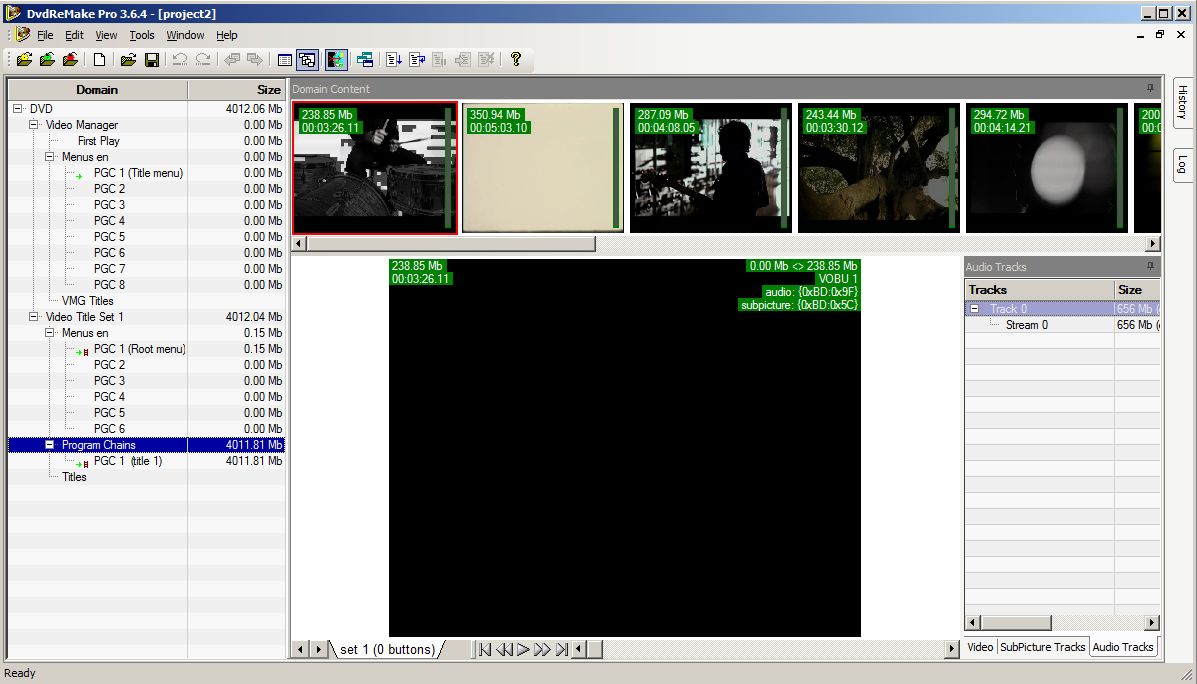
Task: Click the colorful preview mode toolbar icon
Action: tap(336, 60)
